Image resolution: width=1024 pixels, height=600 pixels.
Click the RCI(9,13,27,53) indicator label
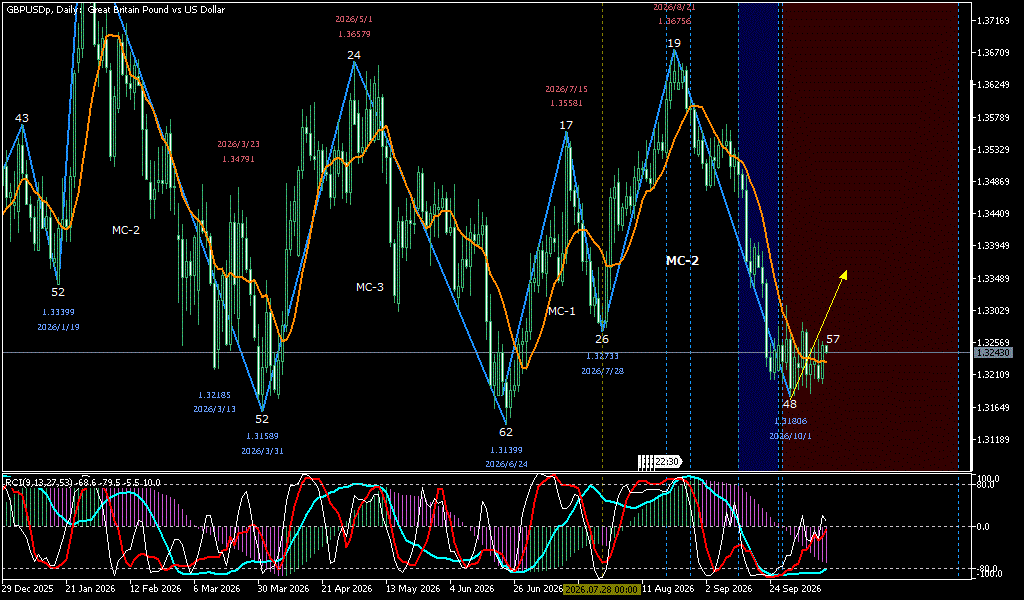83,482
